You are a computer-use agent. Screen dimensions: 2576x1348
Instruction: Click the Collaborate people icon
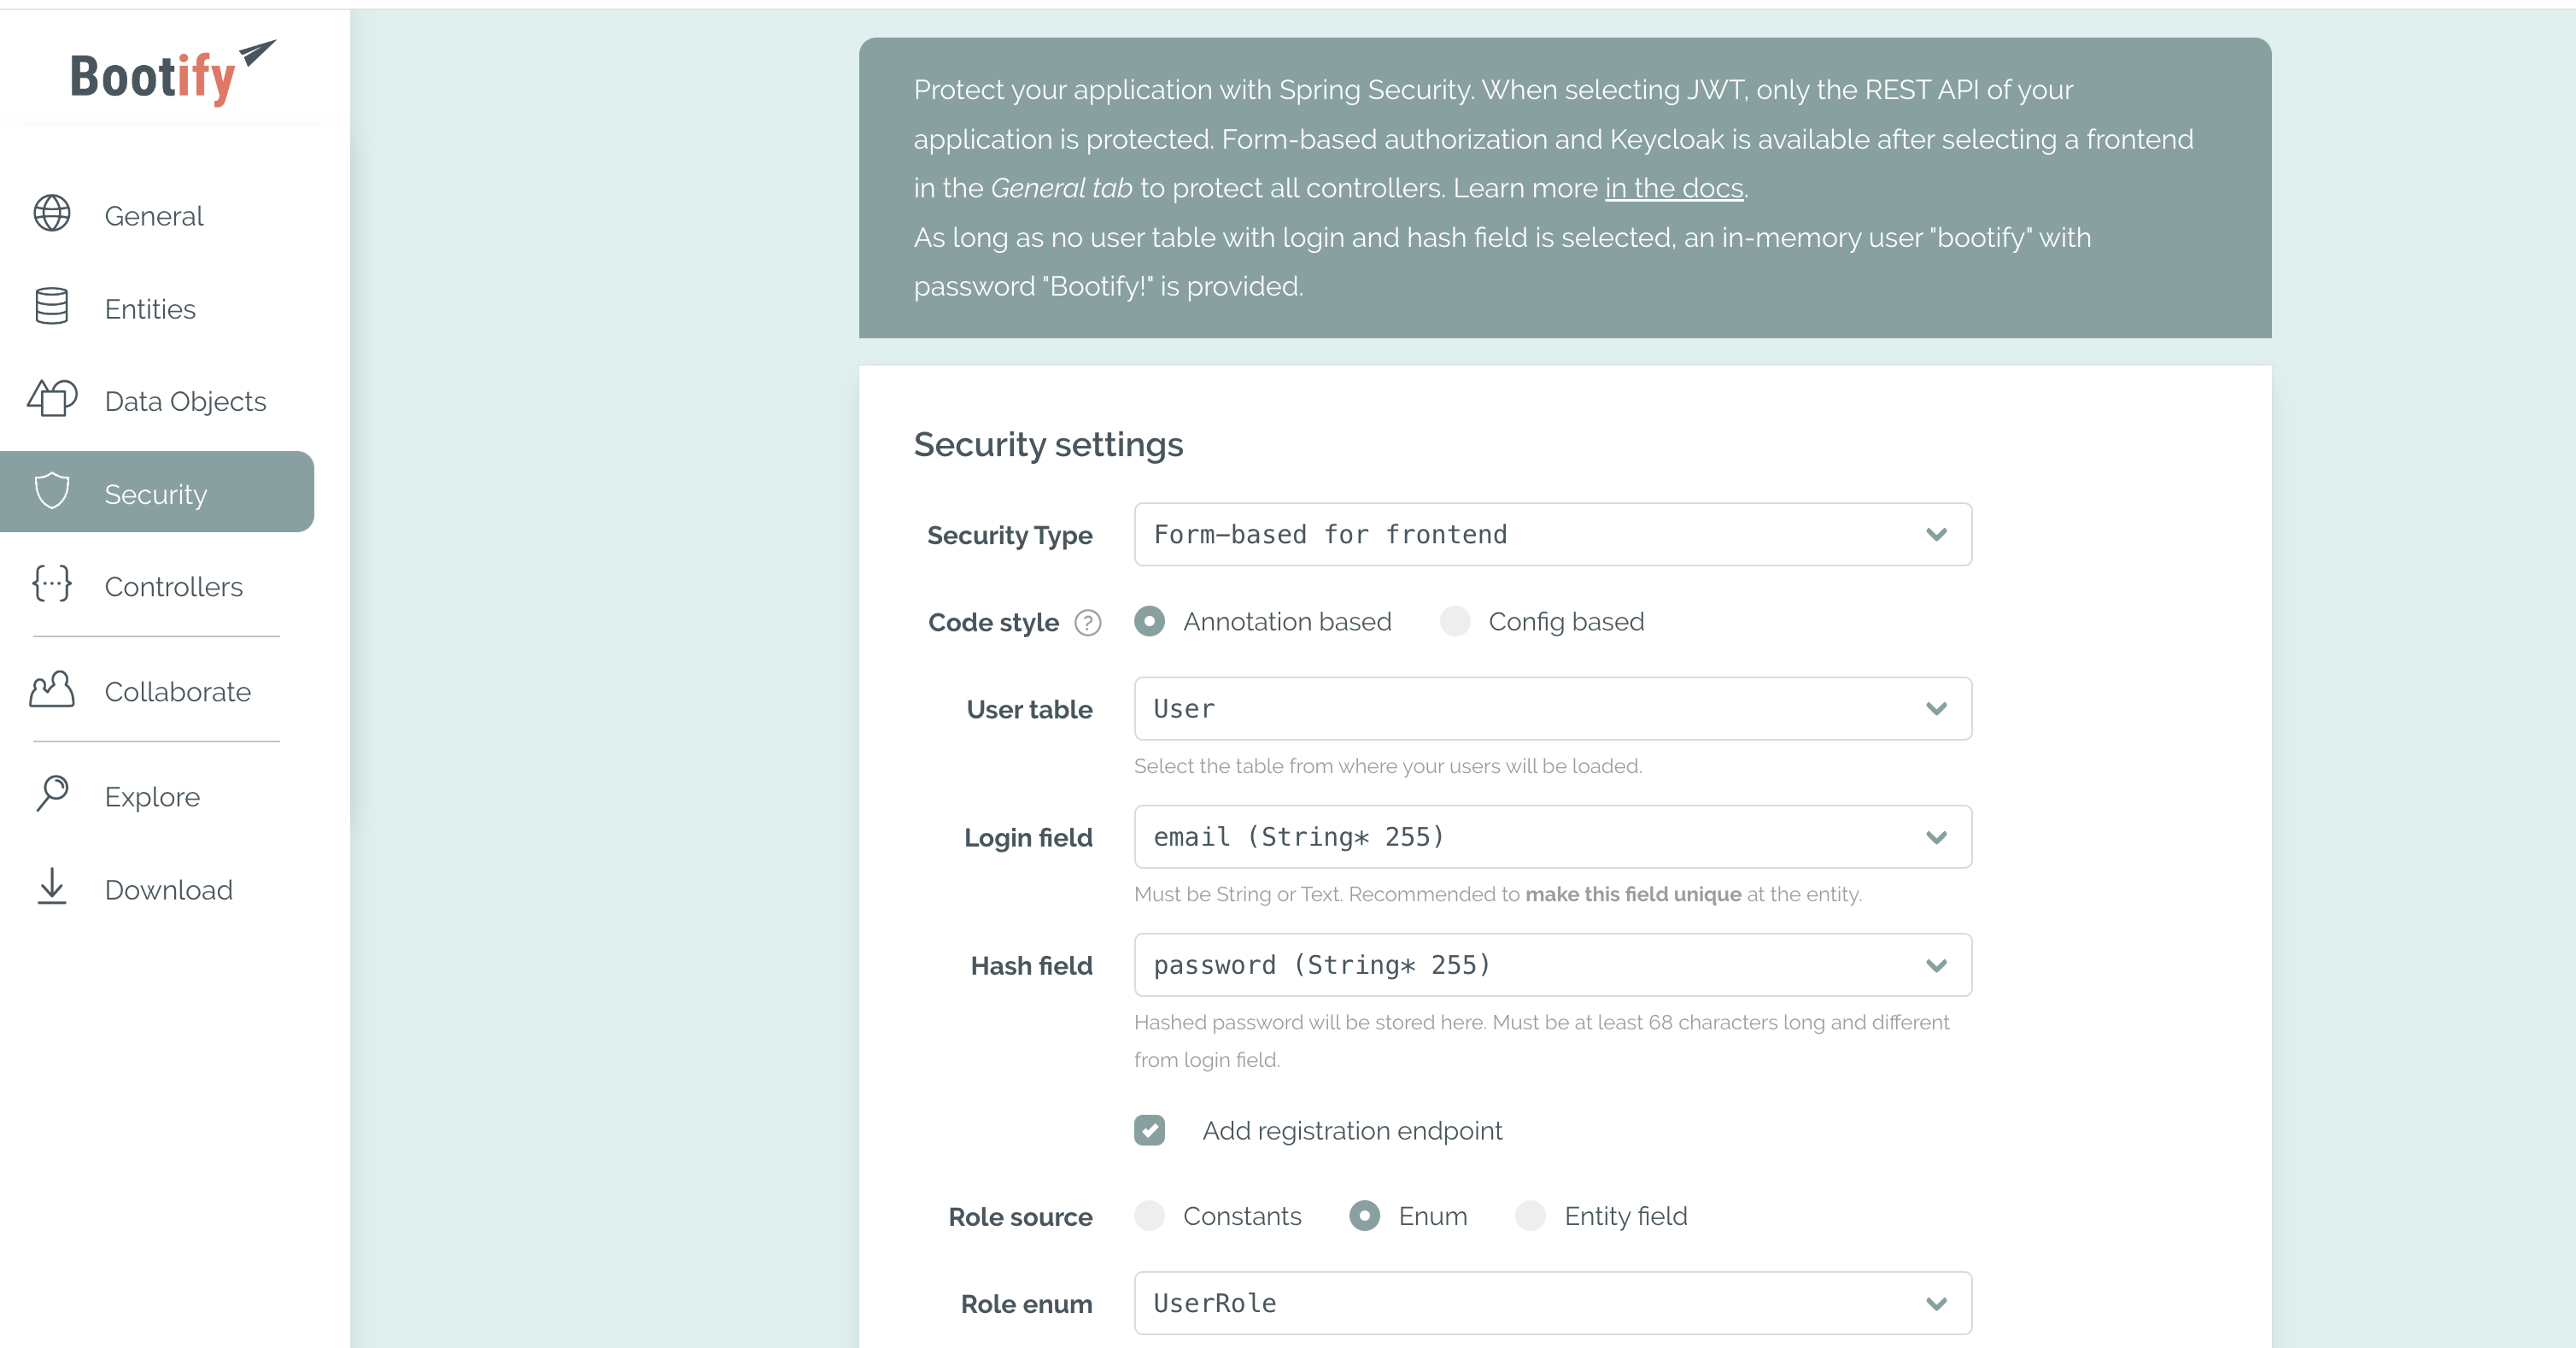[x=51, y=689]
